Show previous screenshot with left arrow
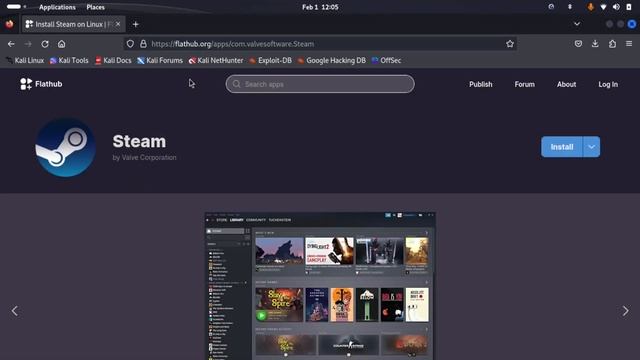The width and height of the screenshot is (640, 360). 15,311
